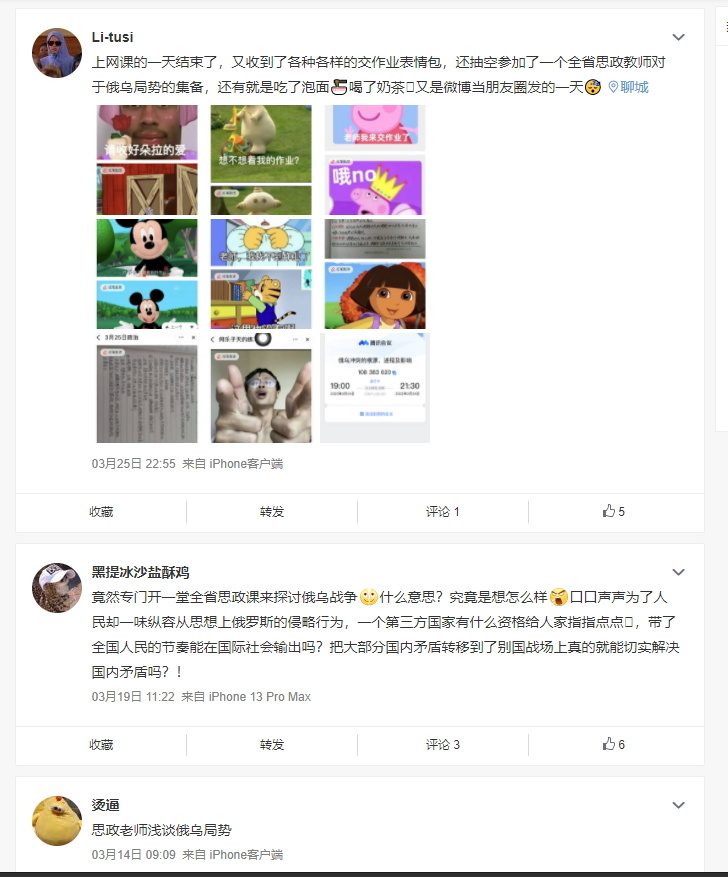The width and height of the screenshot is (728, 877).
Task: Open the 03月25日 22:55 timestamp link
Action: click(x=133, y=464)
